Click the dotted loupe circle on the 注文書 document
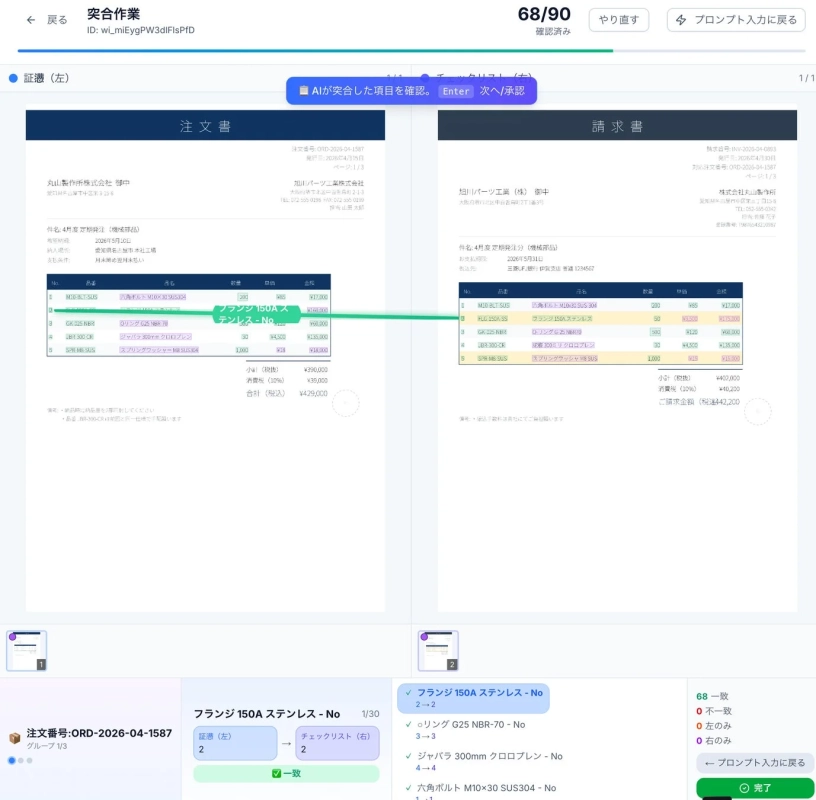Viewport: 816px width, 800px height. [345, 403]
